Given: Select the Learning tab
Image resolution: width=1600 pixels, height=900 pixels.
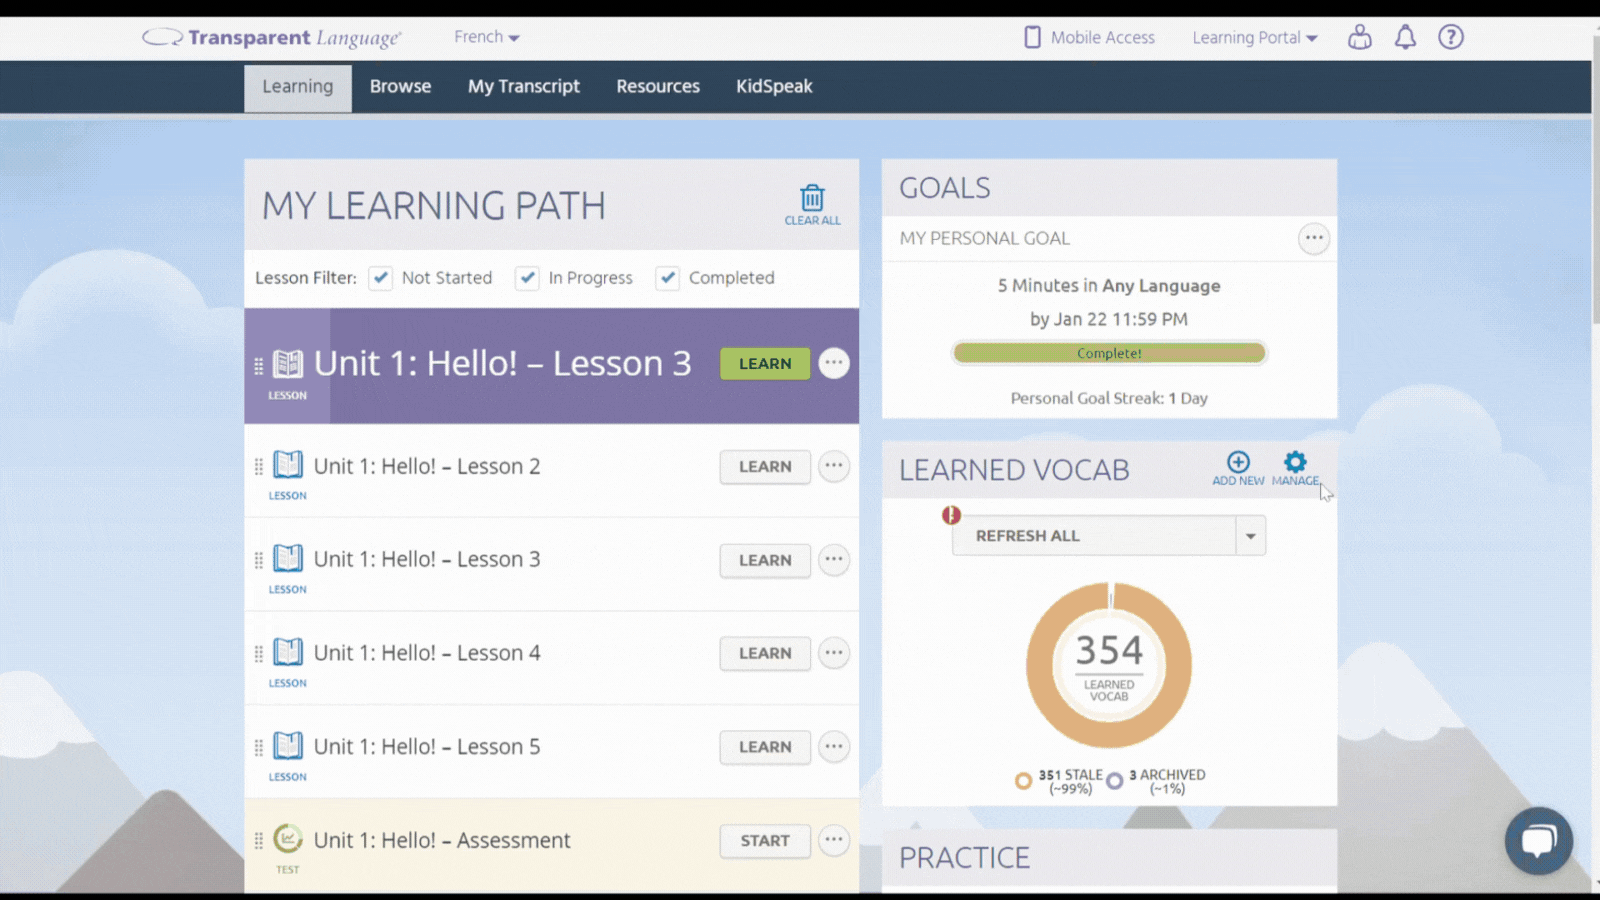Looking at the screenshot, I should pyautogui.click(x=298, y=87).
